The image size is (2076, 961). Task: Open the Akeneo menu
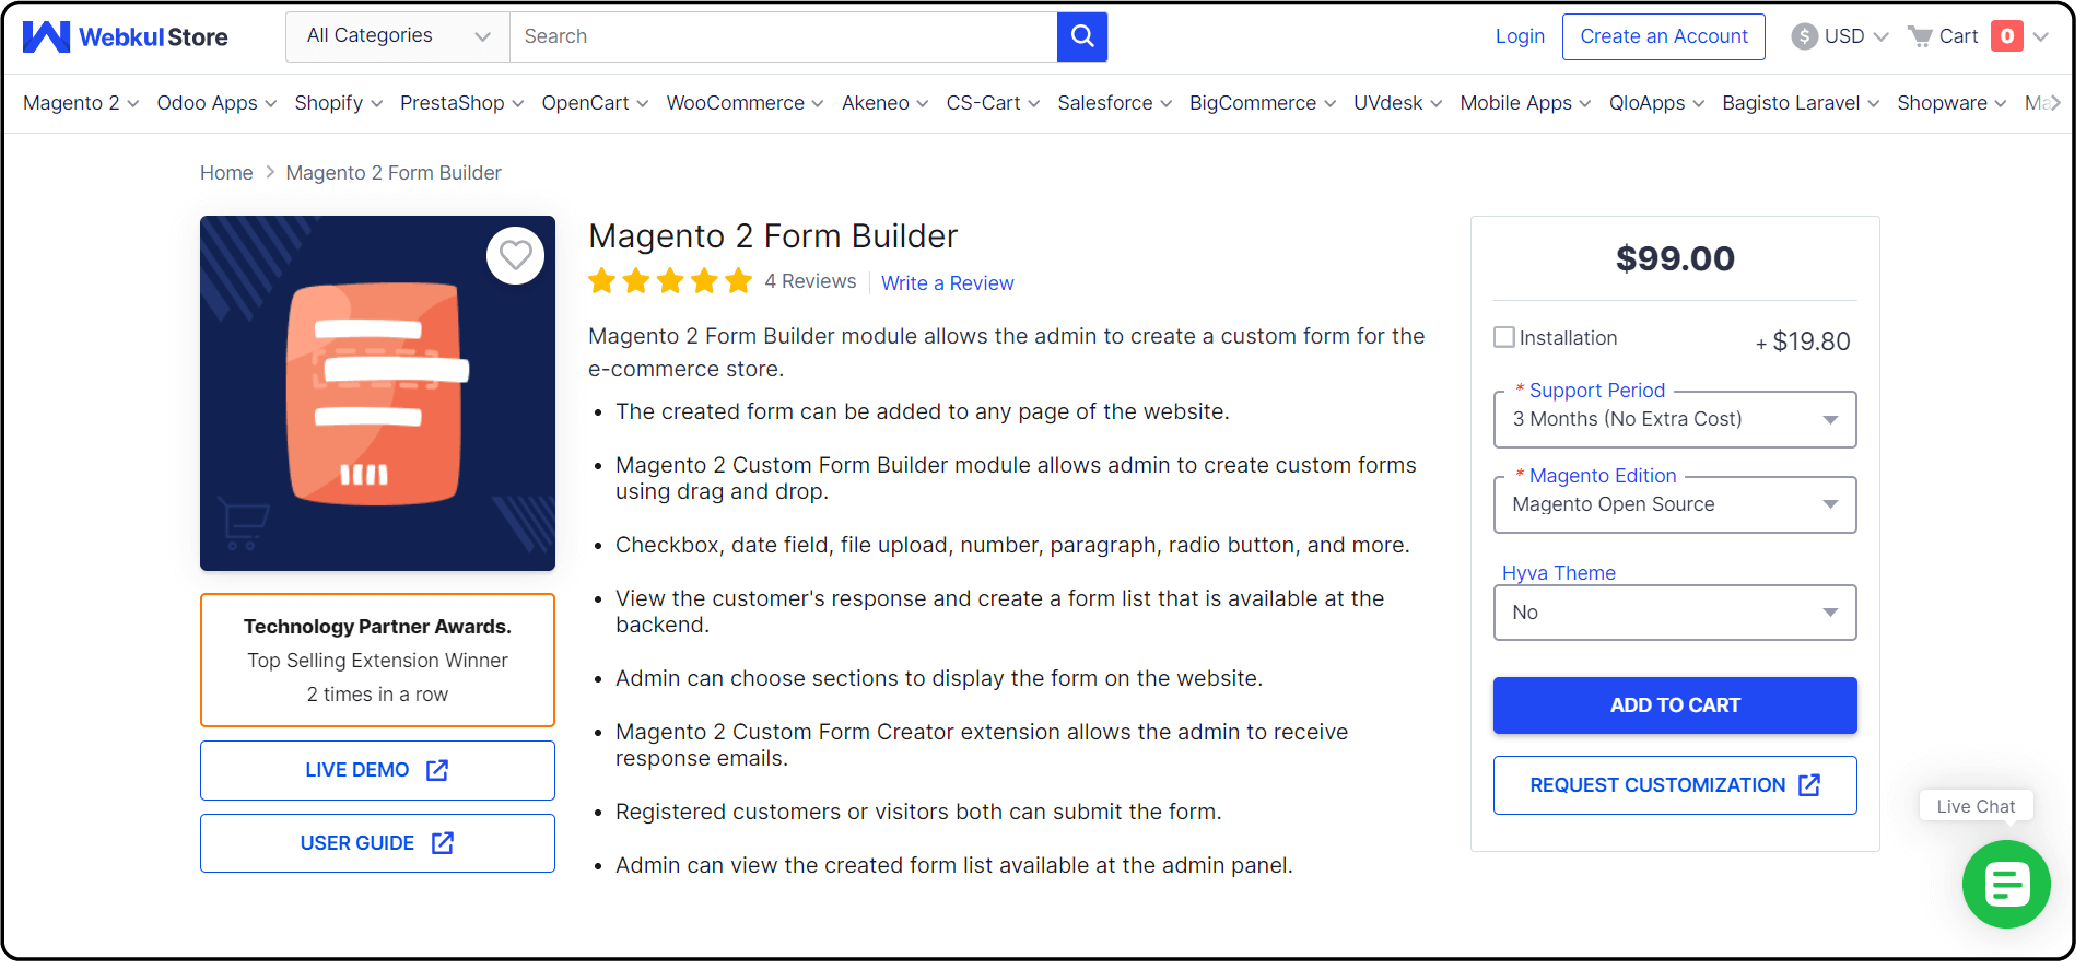click(x=885, y=103)
